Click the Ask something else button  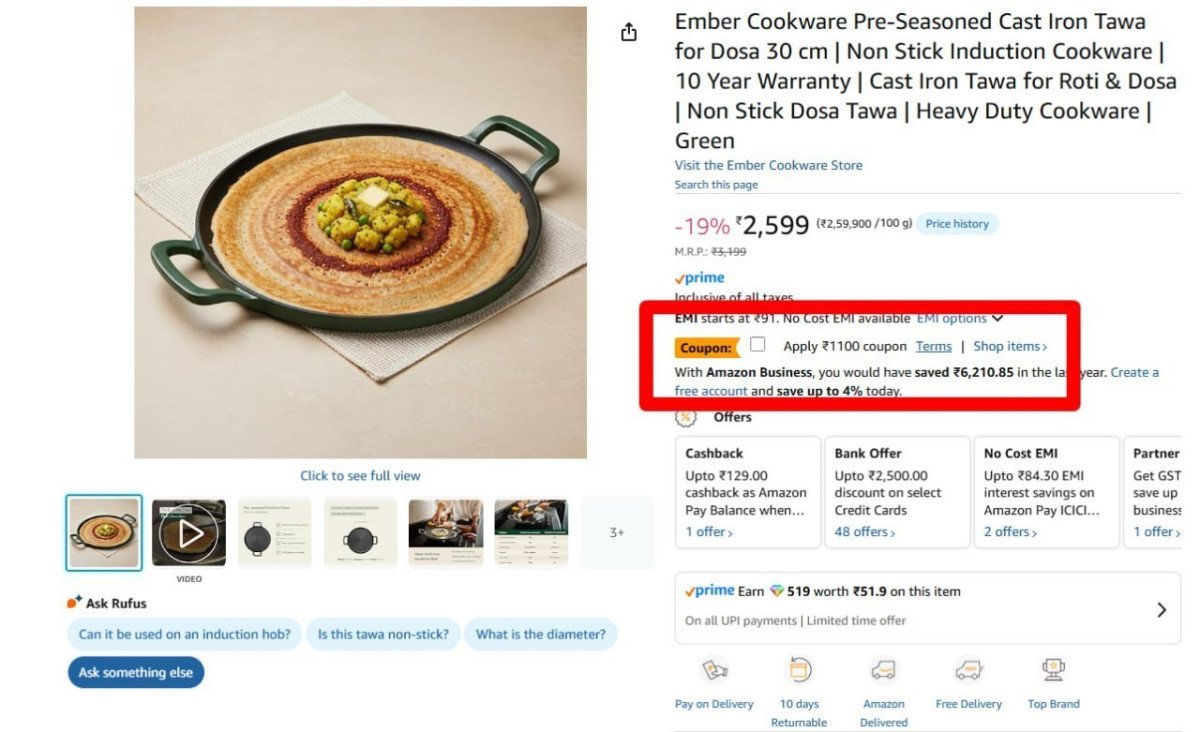(136, 673)
